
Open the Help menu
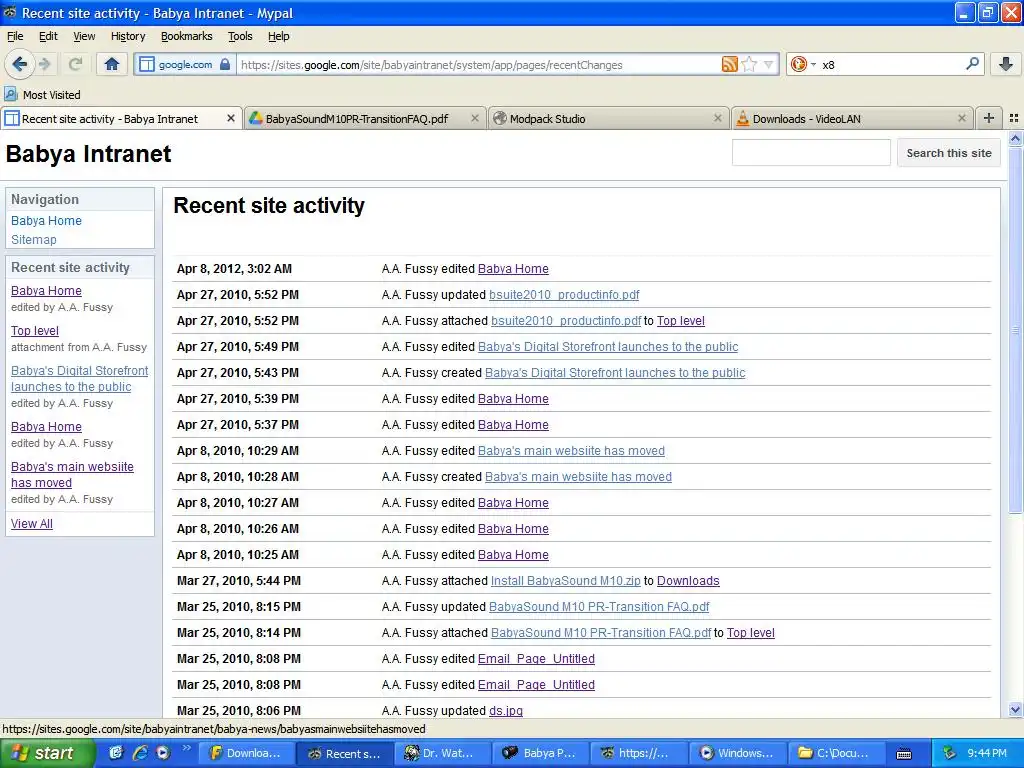click(278, 36)
